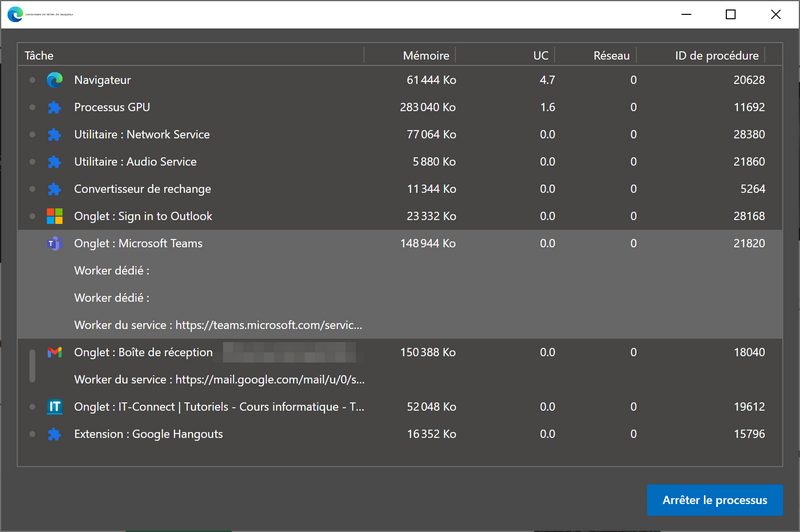
Task: Click the Edge icon beside Navigateur
Action: click(x=54, y=80)
